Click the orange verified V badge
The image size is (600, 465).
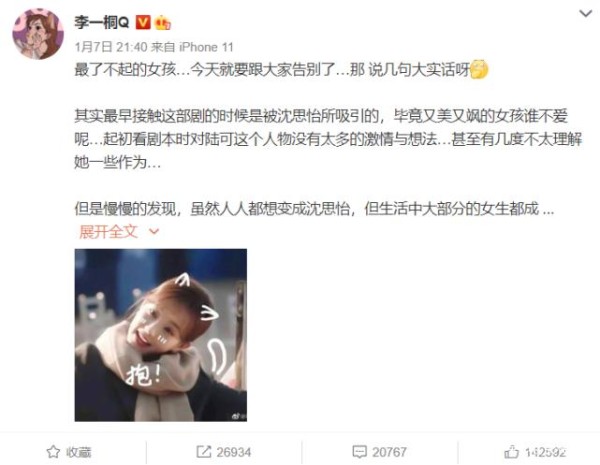pos(143,23)
